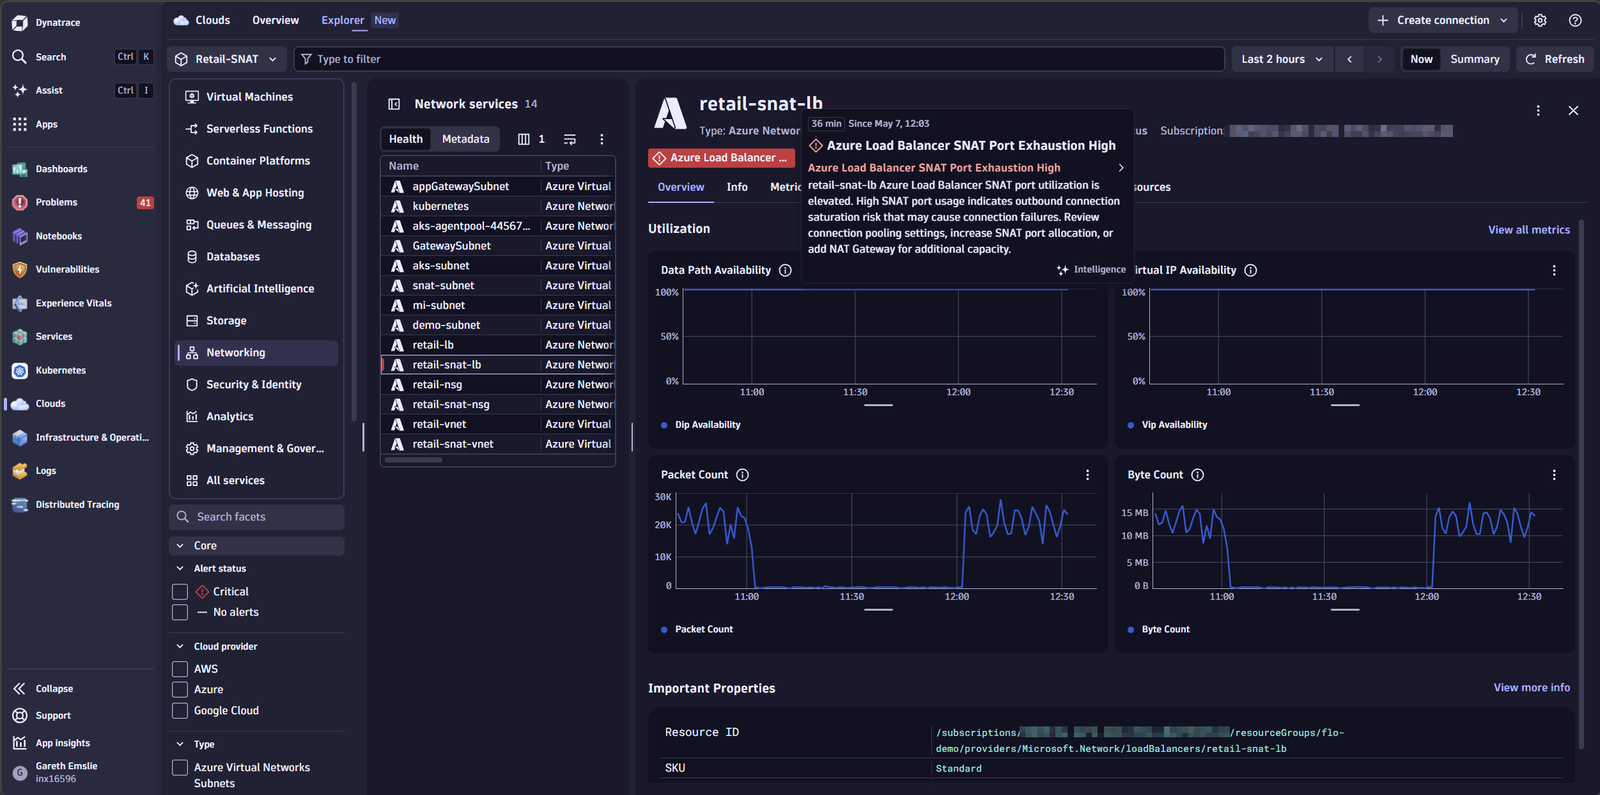Switch to Summary view
This screenshot has width=1600, height=795.
(x=1475, y=59)
